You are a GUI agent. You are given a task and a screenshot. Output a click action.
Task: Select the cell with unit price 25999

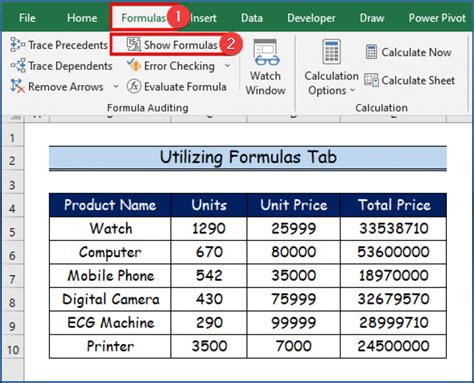click(x=294, y=229)
